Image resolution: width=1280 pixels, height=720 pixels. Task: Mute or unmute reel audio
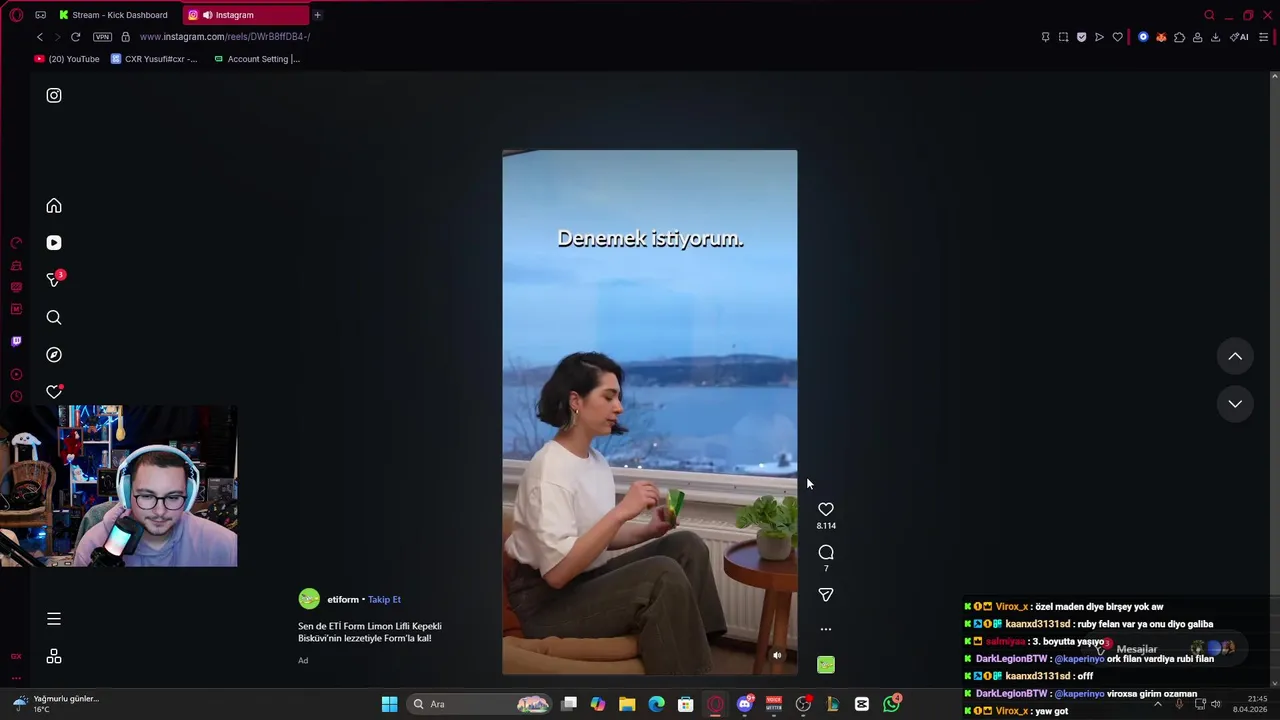pyautogui.click(x=777, y=656)
